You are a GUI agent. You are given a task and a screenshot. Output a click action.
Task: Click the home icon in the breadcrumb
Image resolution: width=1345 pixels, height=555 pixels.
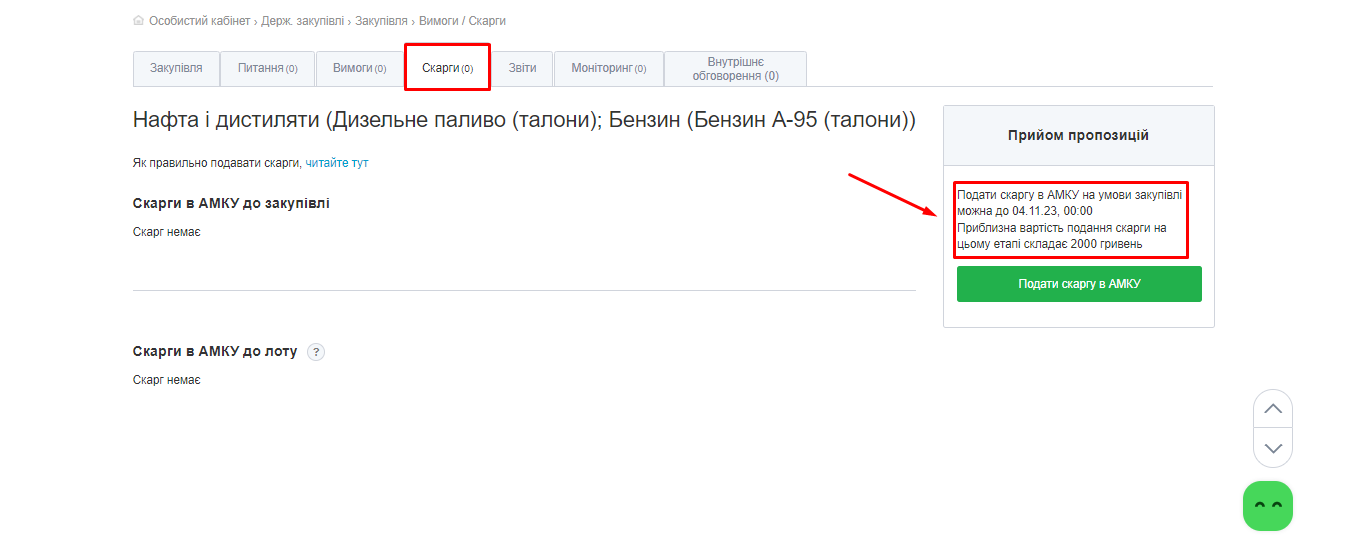(x=138, y=21)
